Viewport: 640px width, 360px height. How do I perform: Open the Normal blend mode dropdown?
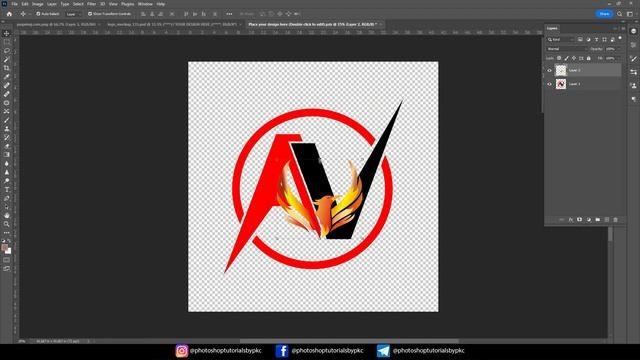567,49
